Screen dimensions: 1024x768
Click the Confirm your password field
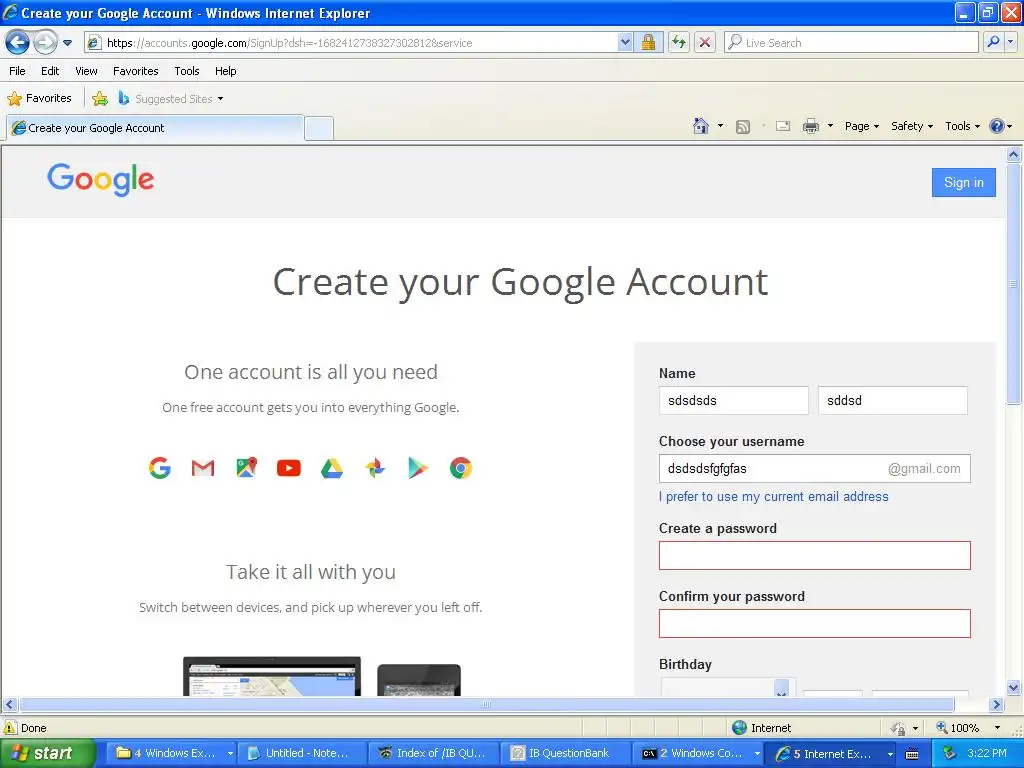[814, 624]
